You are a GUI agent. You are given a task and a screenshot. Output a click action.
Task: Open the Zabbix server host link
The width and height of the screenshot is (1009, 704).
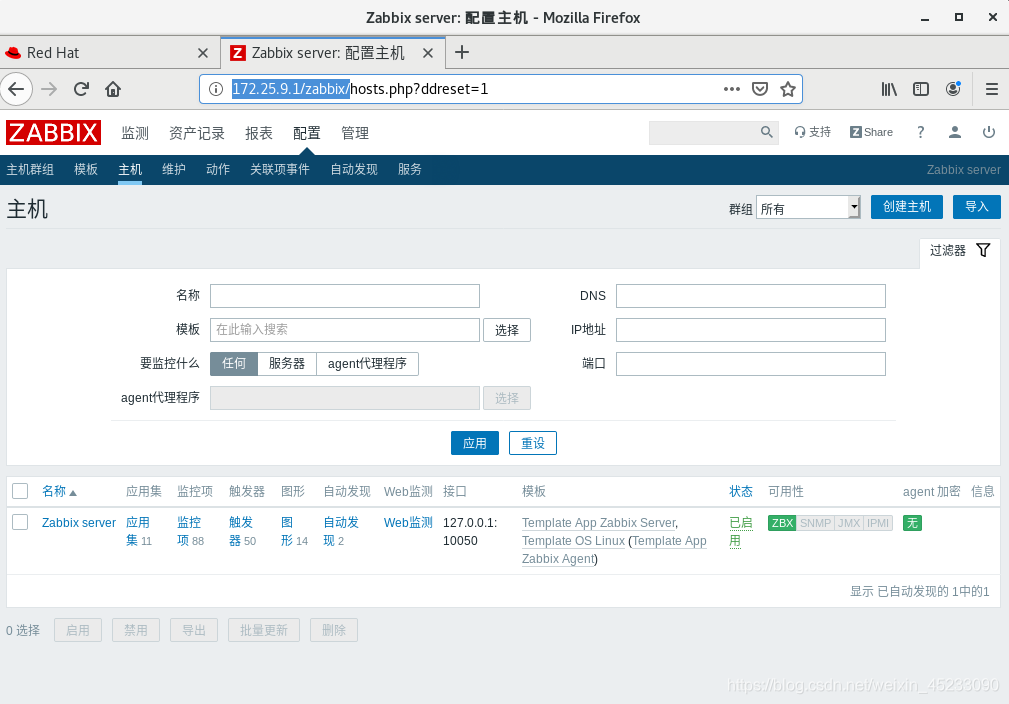pyautogui.click(x=79, y=523)
